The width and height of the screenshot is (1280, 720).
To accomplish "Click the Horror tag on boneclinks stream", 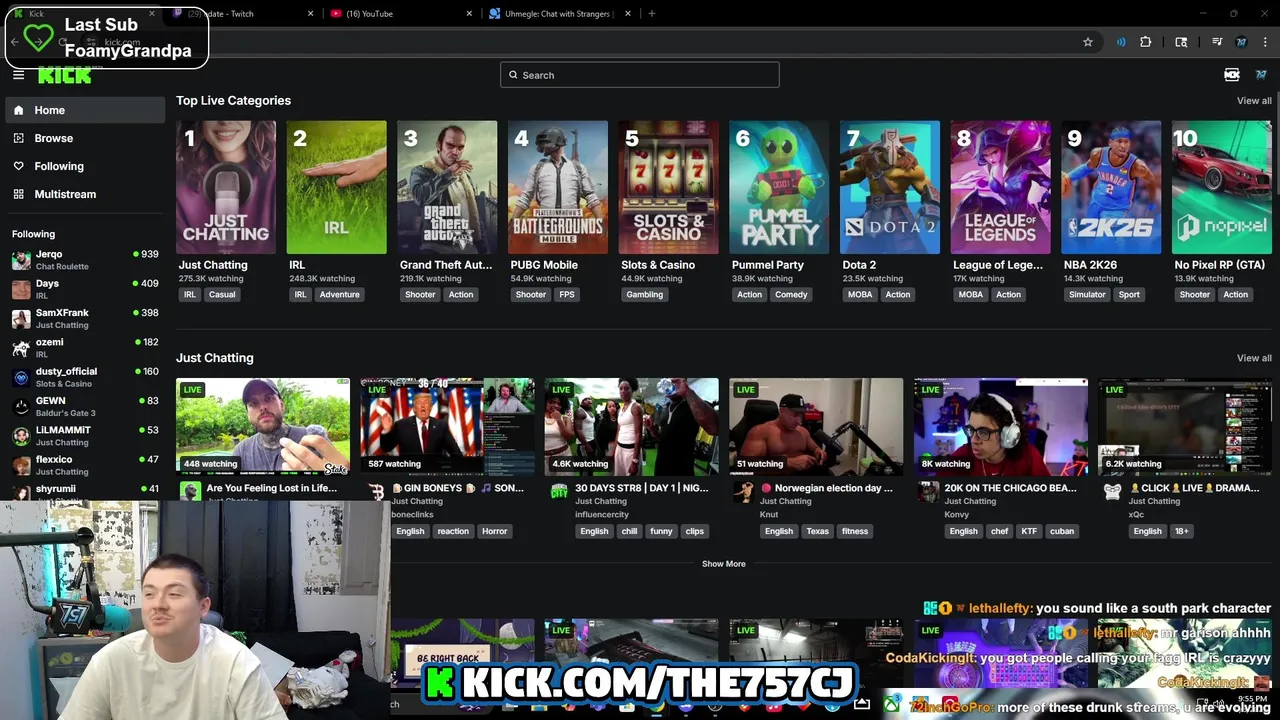I will point(495,531).
